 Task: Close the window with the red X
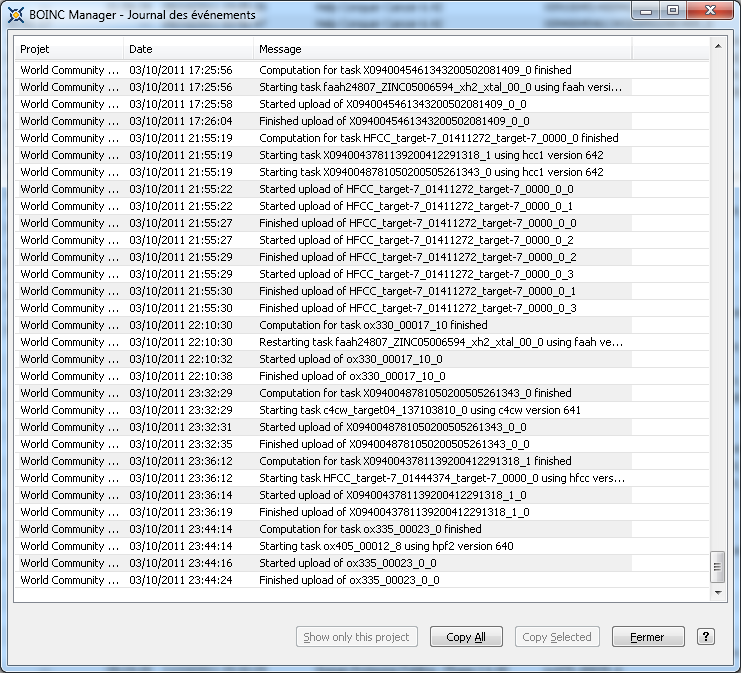[x=710, y=11]
